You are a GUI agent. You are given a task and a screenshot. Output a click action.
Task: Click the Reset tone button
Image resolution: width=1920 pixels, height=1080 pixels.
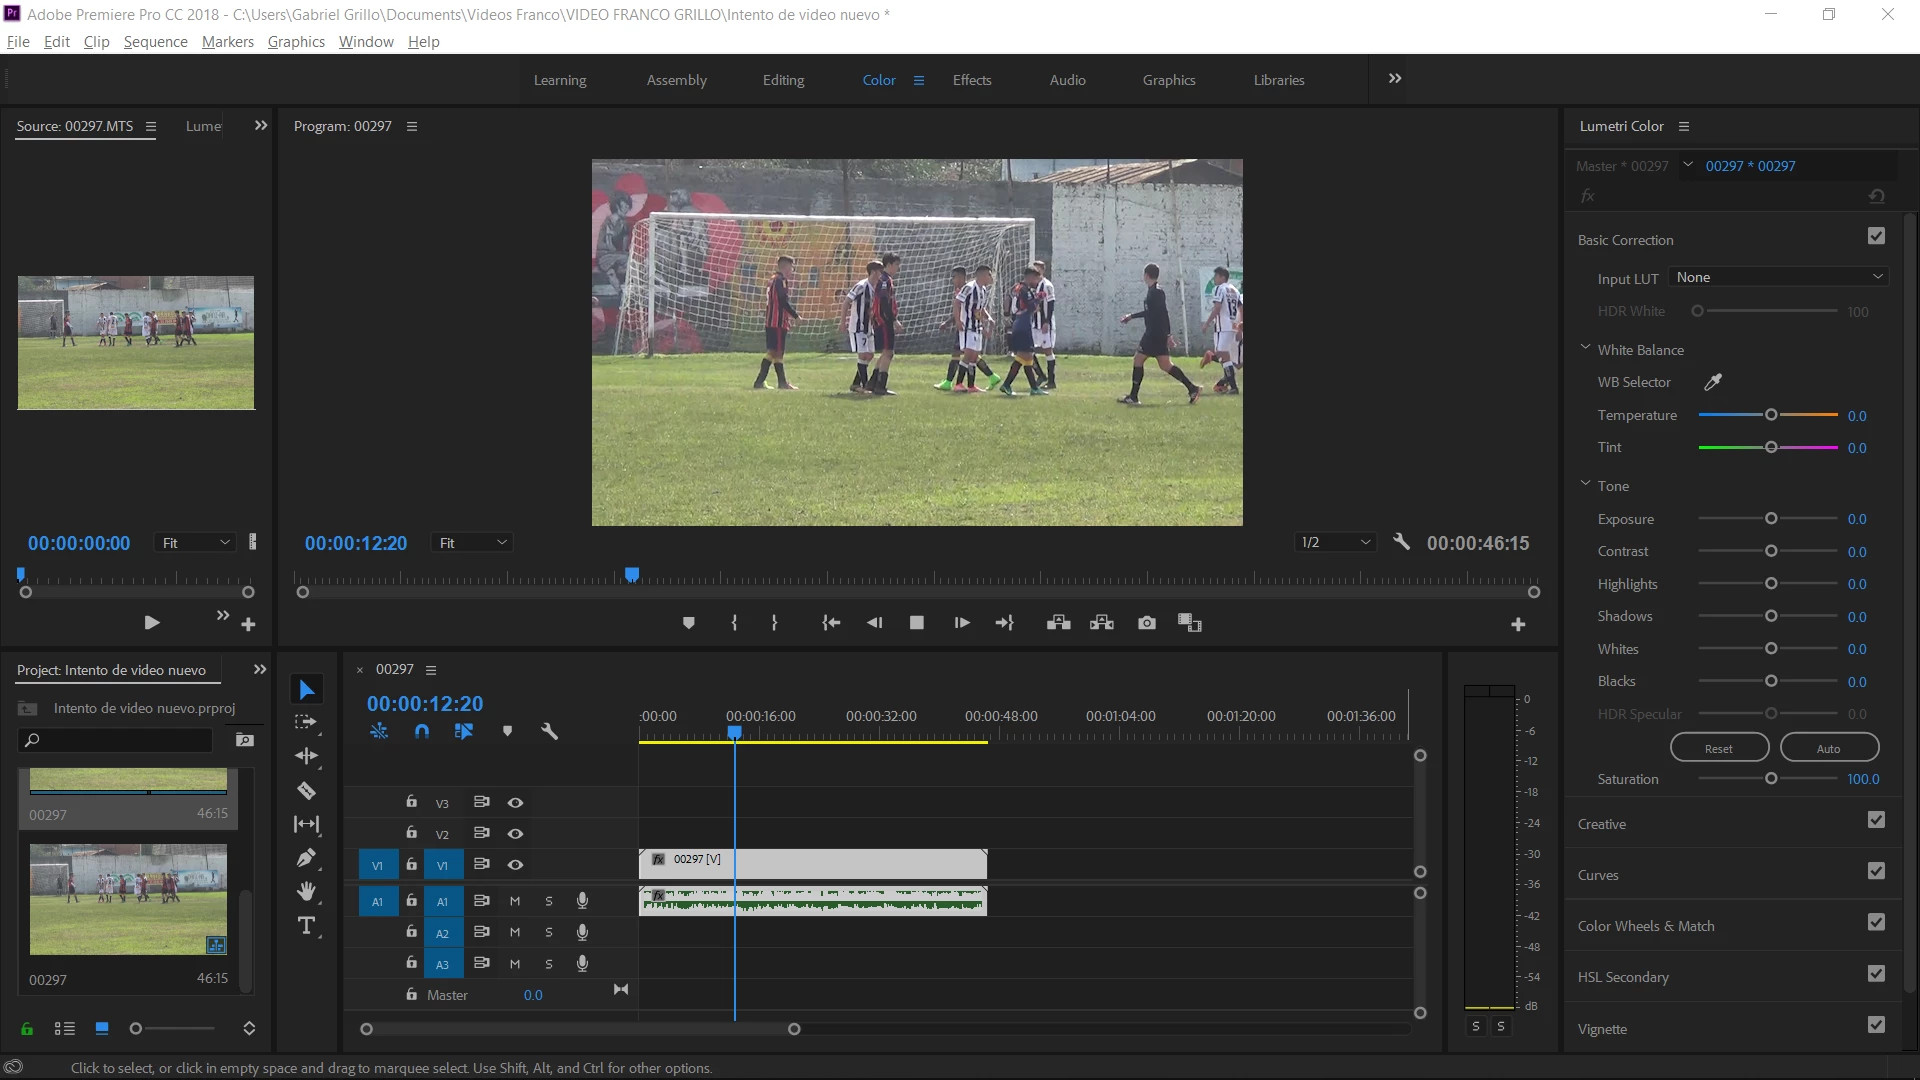[x=1718, y=748]
